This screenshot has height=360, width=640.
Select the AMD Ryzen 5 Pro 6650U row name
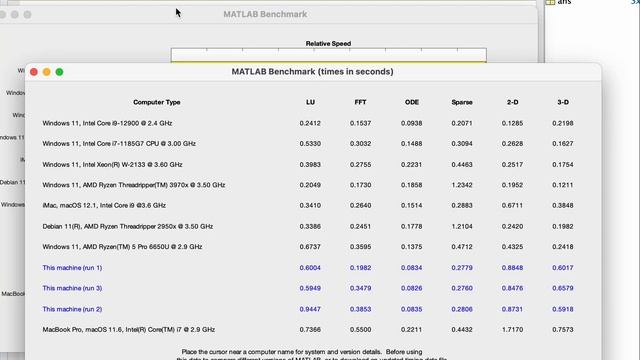tap(122, 247)
